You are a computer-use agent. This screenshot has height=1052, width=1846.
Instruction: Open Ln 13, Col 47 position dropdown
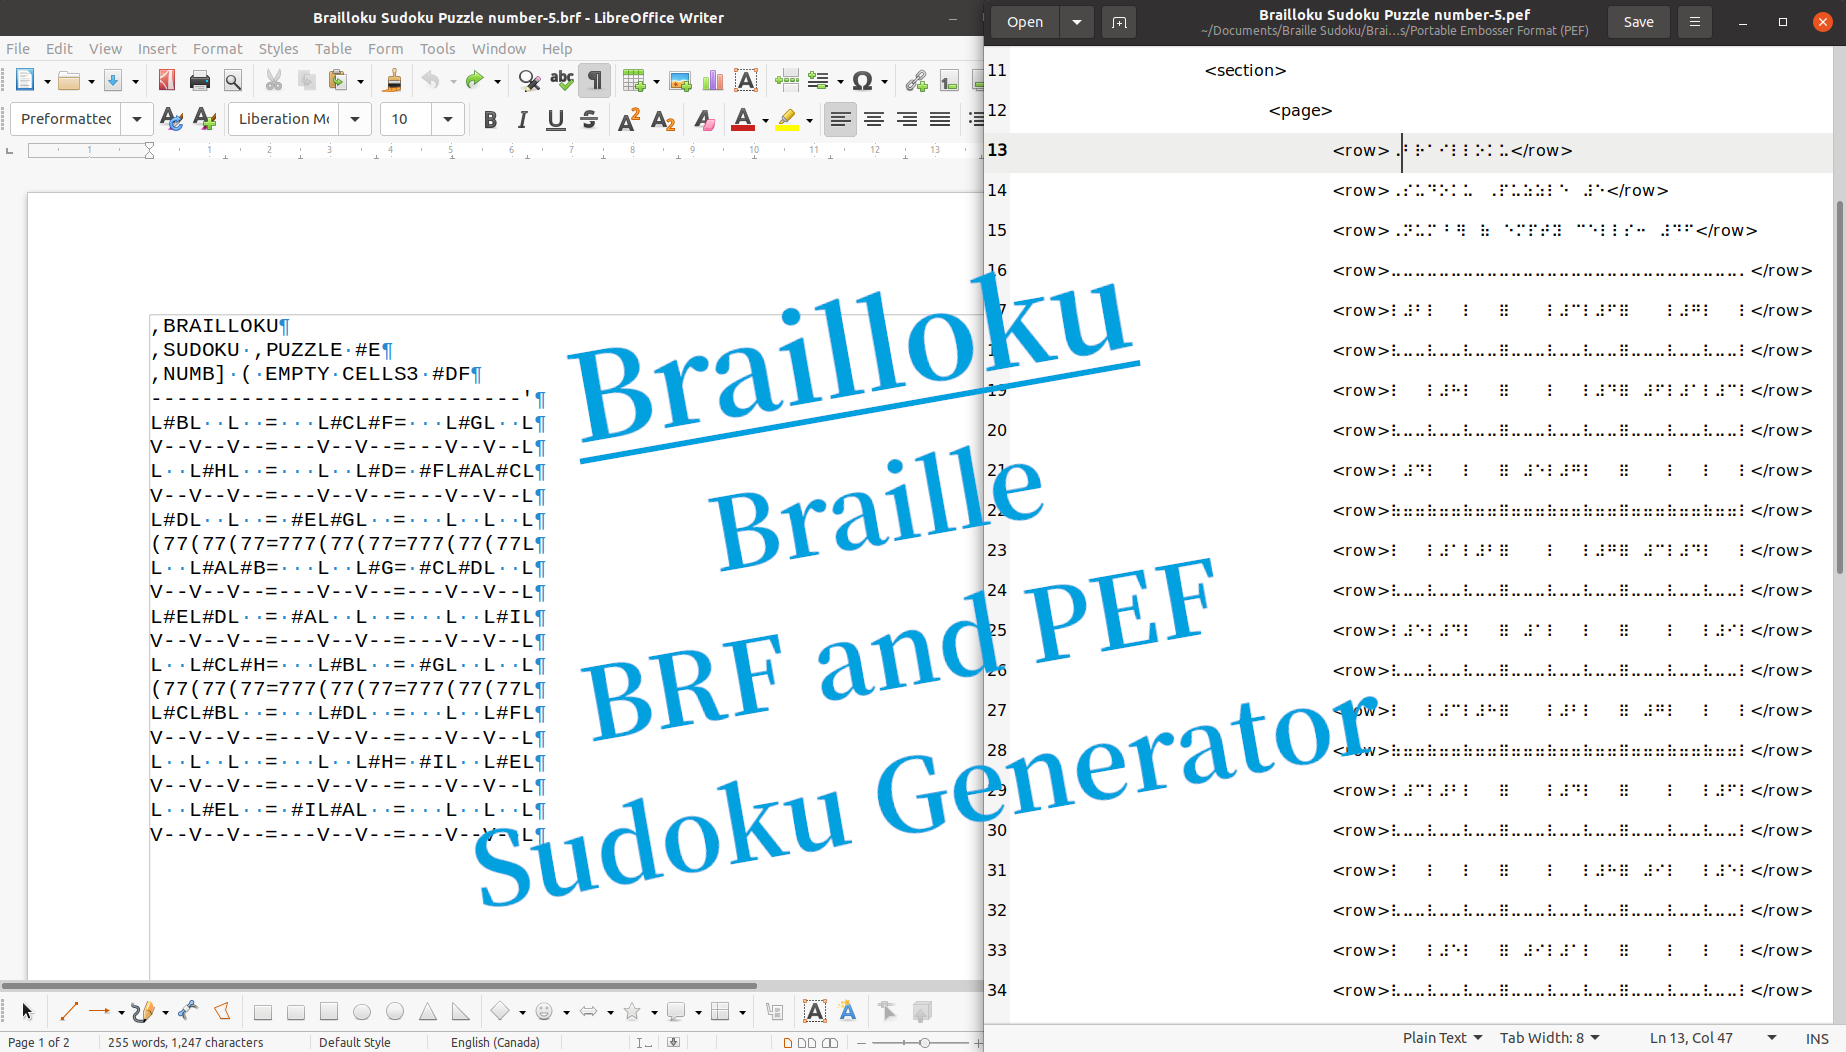(x=1712, y=1038)
